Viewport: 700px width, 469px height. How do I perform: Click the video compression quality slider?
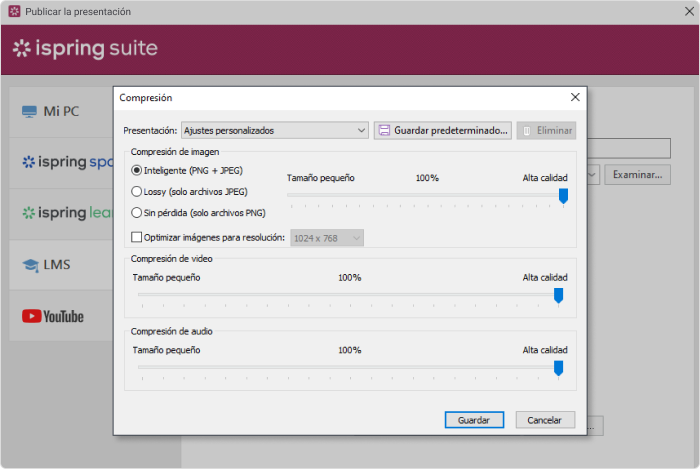(558, 295)
